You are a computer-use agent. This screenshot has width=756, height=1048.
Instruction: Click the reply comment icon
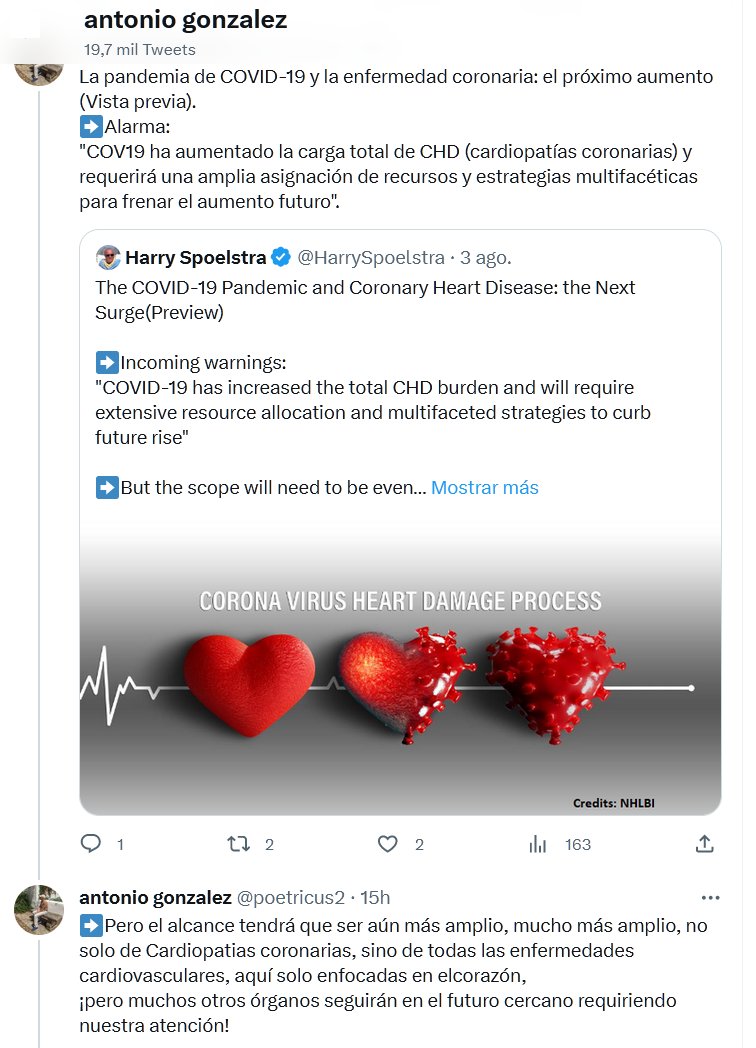pyautogui.click(x=91, y=844)
